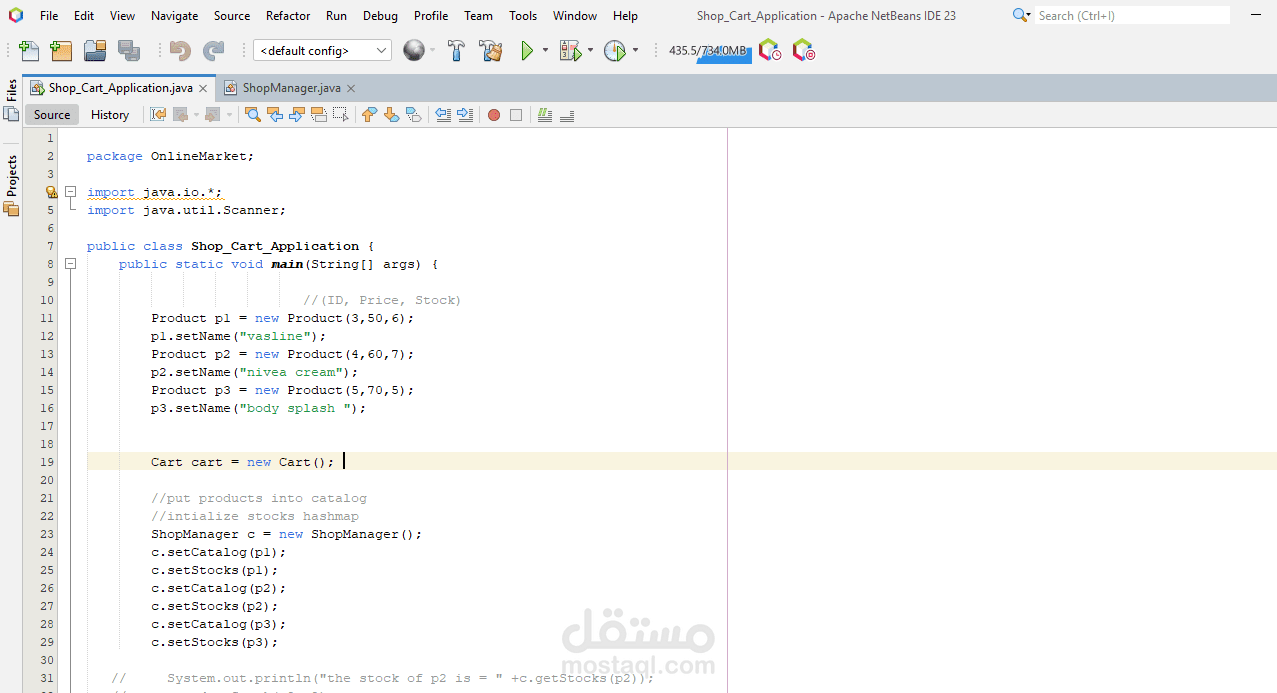1277x693 pixels.
Task: Toggle Rectangular Selection mode
Action: (x=341, y=115)
